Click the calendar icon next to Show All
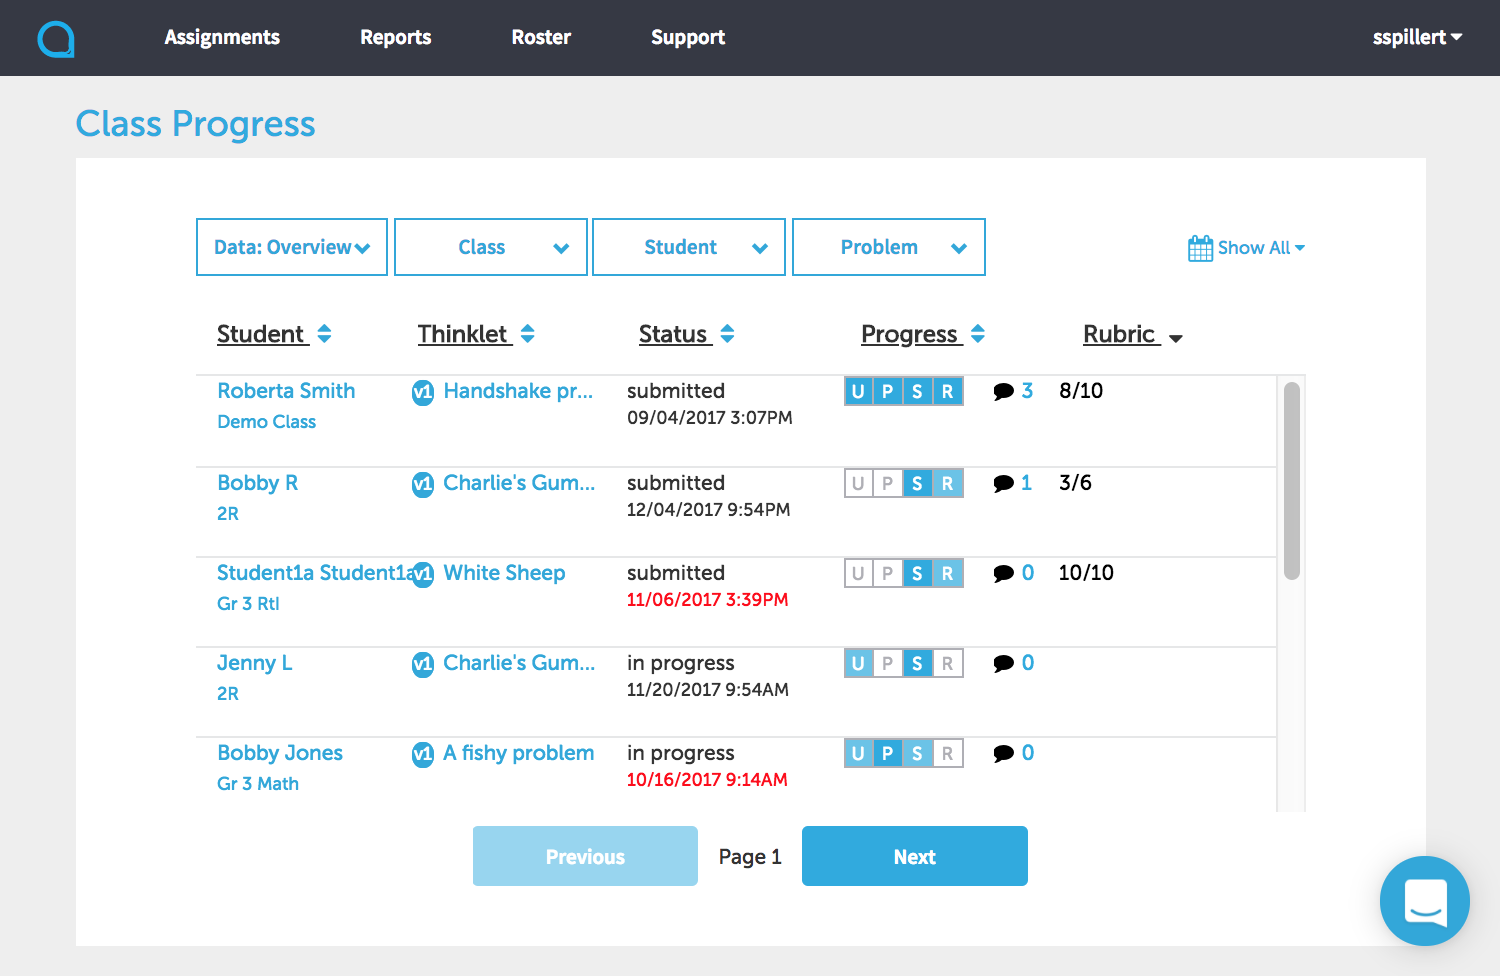 (x=1200, y=248)
